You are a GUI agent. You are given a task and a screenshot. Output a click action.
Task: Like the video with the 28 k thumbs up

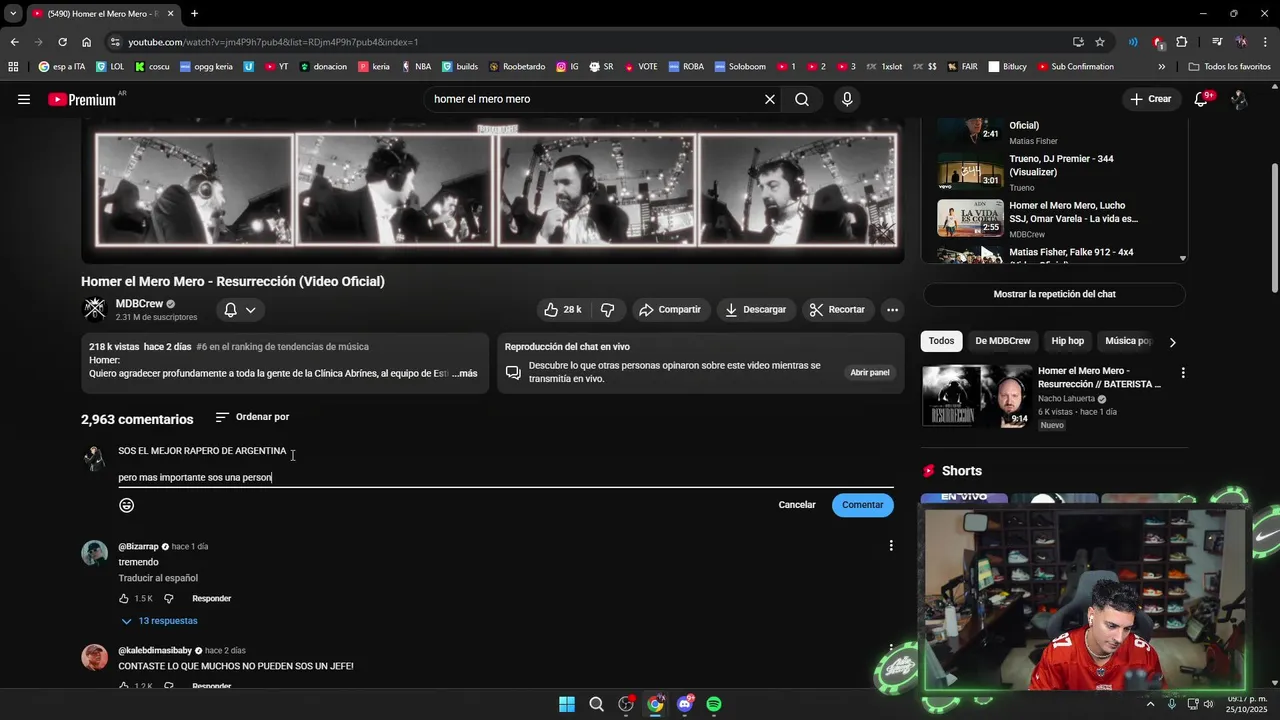(562, 310)
